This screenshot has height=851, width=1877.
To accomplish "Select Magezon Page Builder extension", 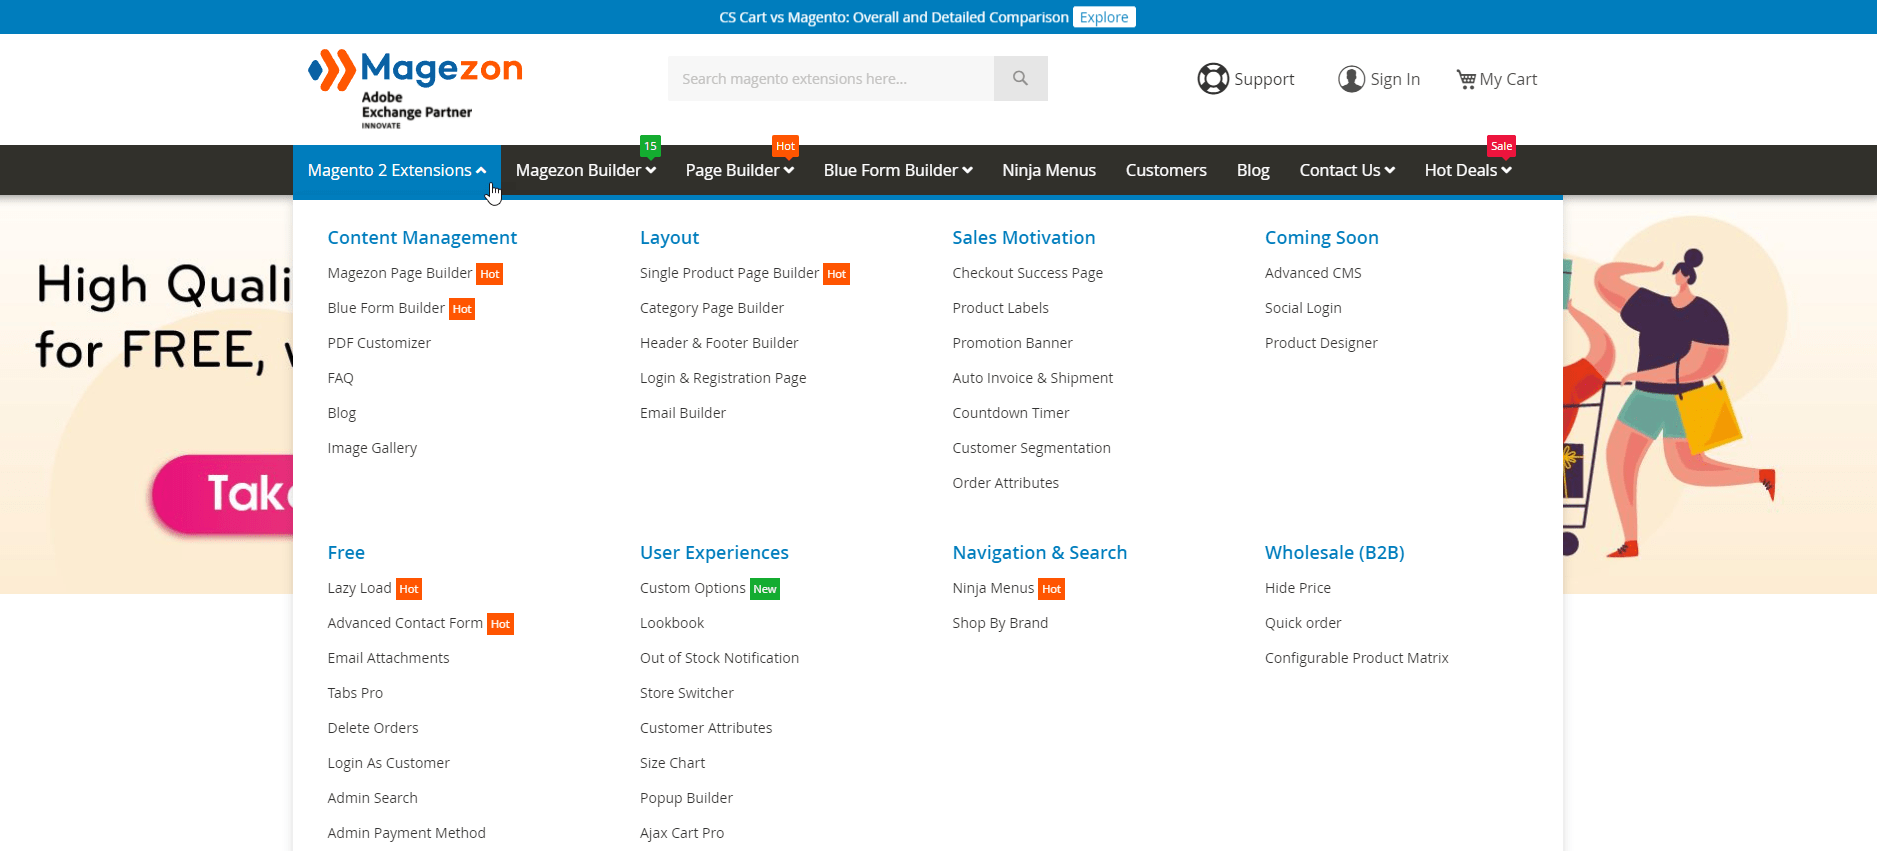I will pyautogui.click(x=400, y=273).
